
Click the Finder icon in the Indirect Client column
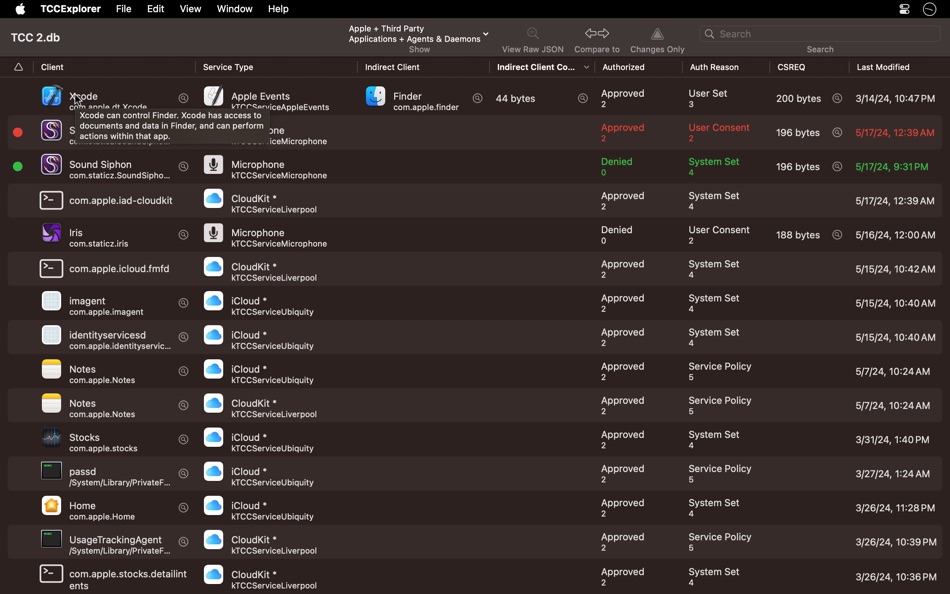click(x=376, y=96)
